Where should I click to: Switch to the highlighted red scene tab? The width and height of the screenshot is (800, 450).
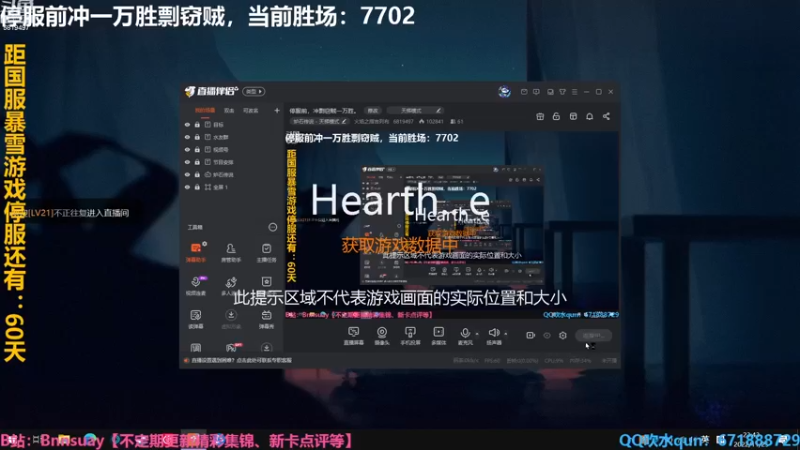205,110
